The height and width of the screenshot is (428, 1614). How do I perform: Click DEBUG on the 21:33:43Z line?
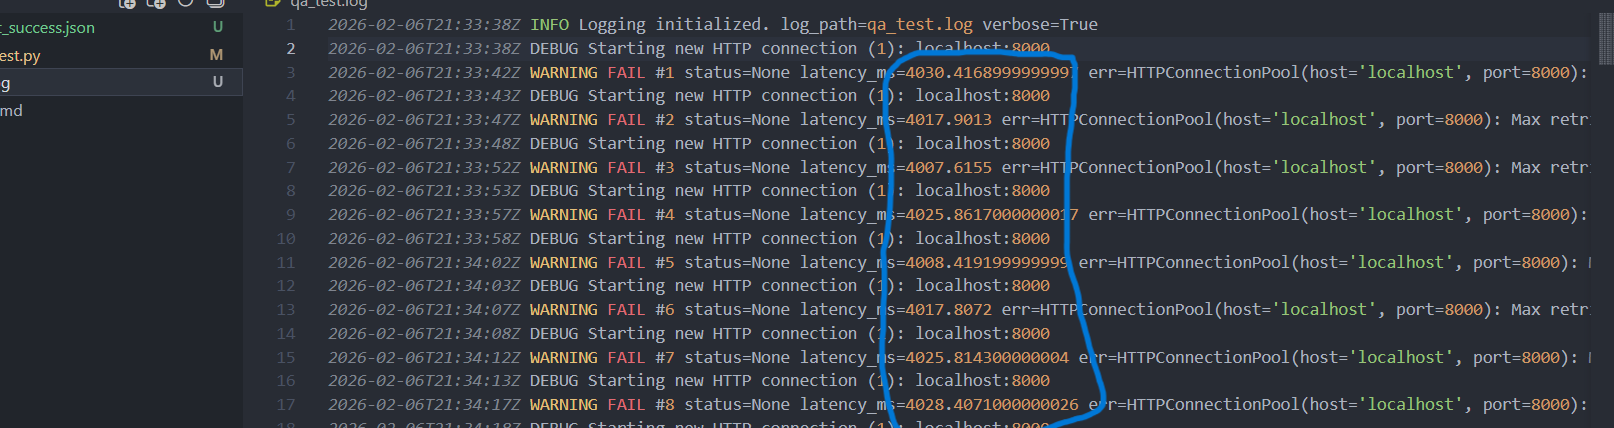(x=554, y=95)
